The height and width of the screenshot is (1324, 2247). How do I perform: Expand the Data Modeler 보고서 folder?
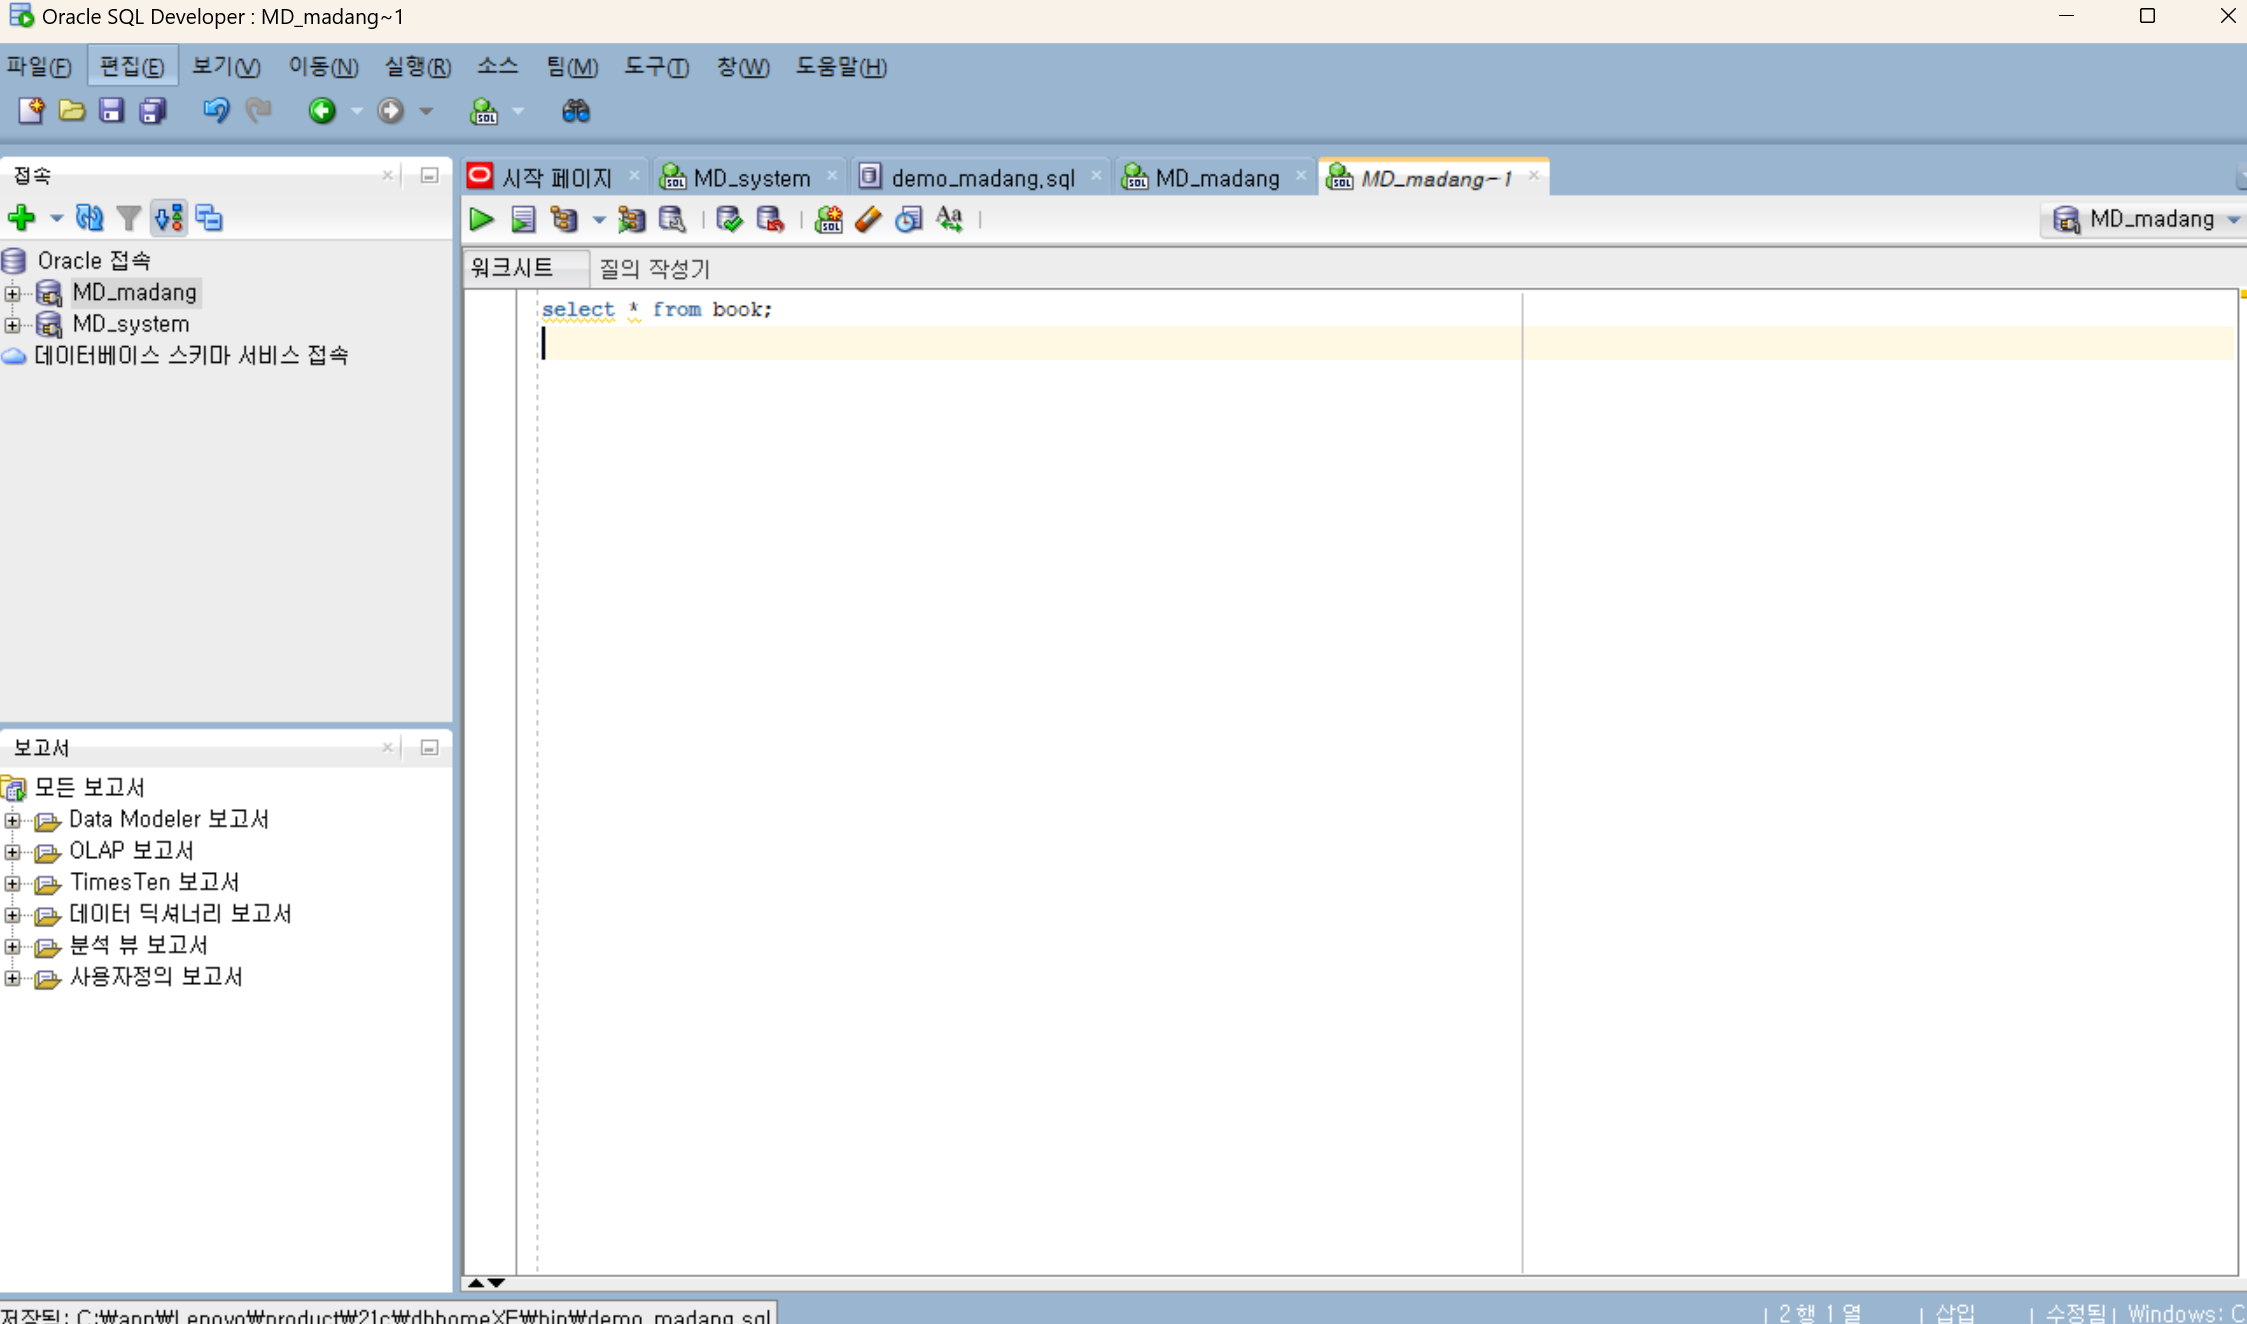coord(12,821)
